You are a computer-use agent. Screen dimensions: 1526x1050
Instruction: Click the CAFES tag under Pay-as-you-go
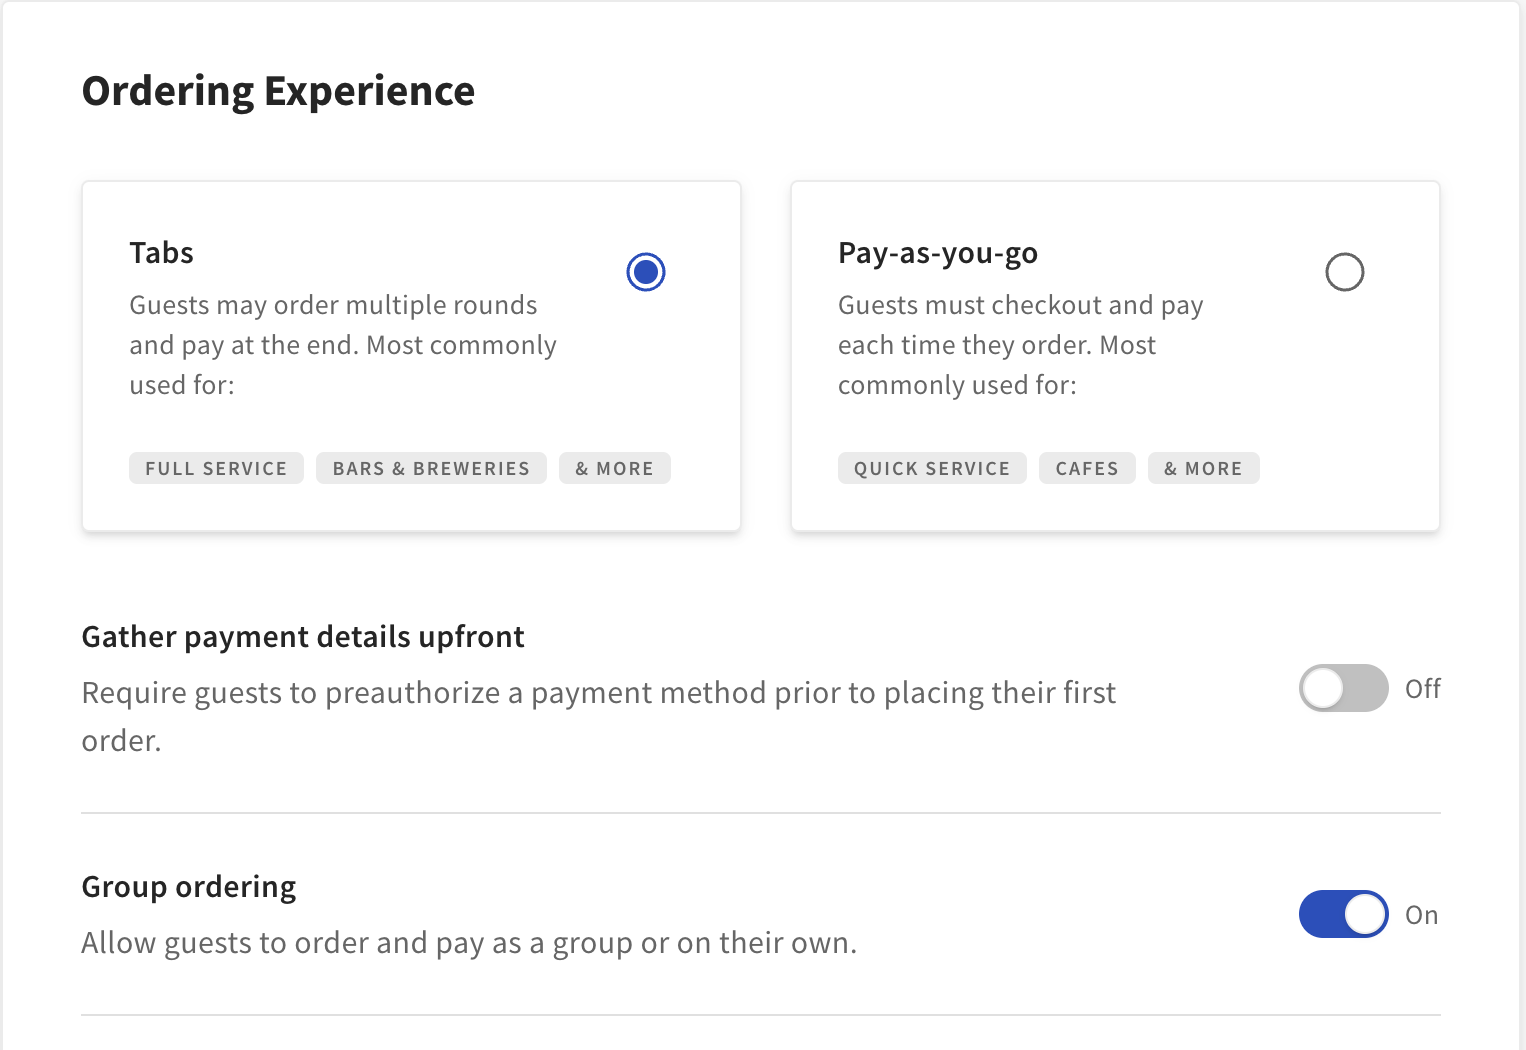pyautogui.click(x=1087, y=467)
